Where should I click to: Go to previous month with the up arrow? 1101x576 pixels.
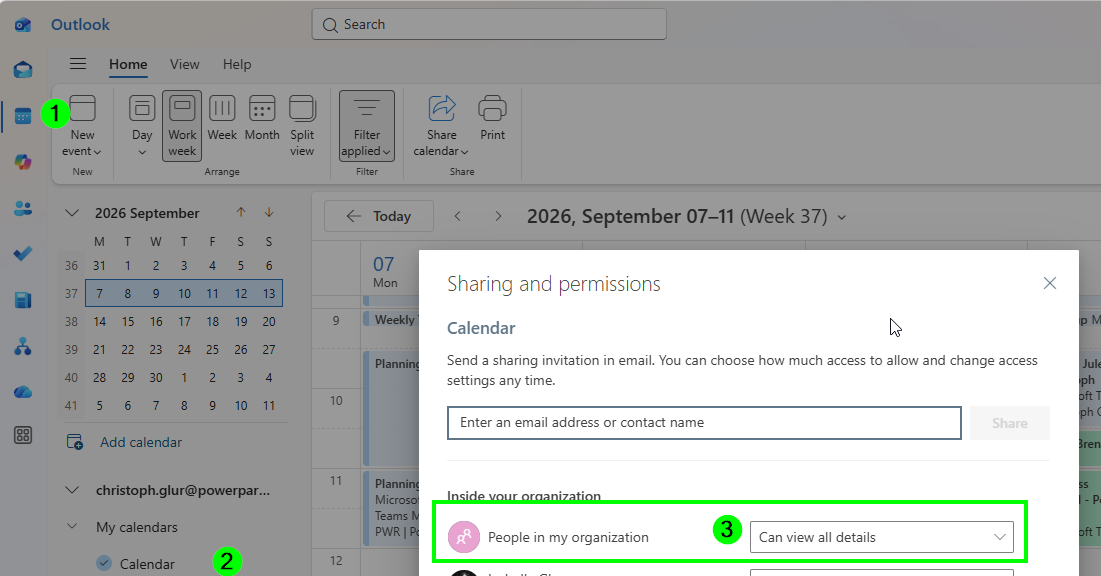click(241, 212)
